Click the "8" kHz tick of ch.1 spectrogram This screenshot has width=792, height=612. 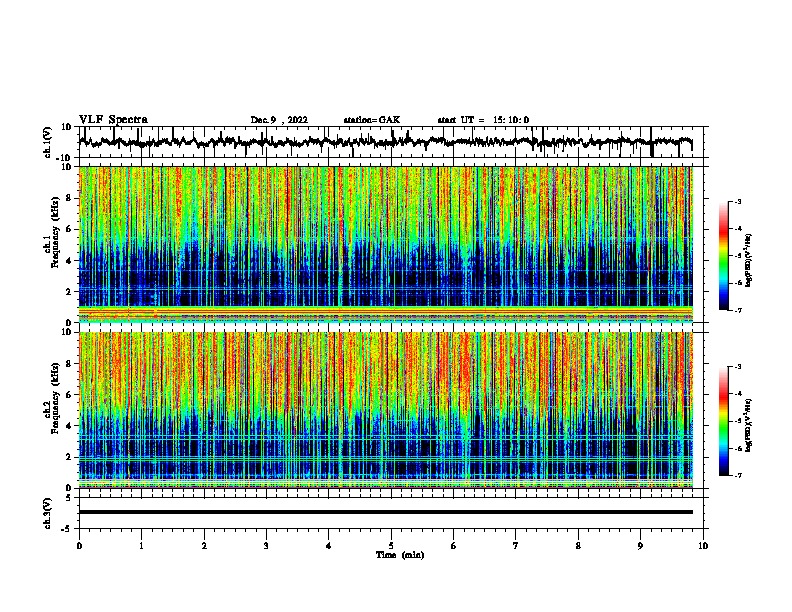(70, 198)
